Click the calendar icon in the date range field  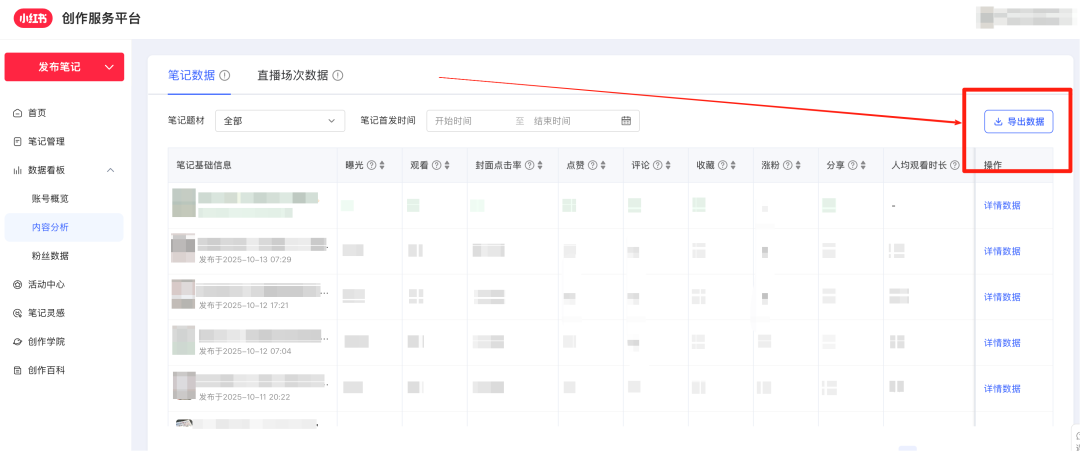pyautogui.click(x=626, y=121)
